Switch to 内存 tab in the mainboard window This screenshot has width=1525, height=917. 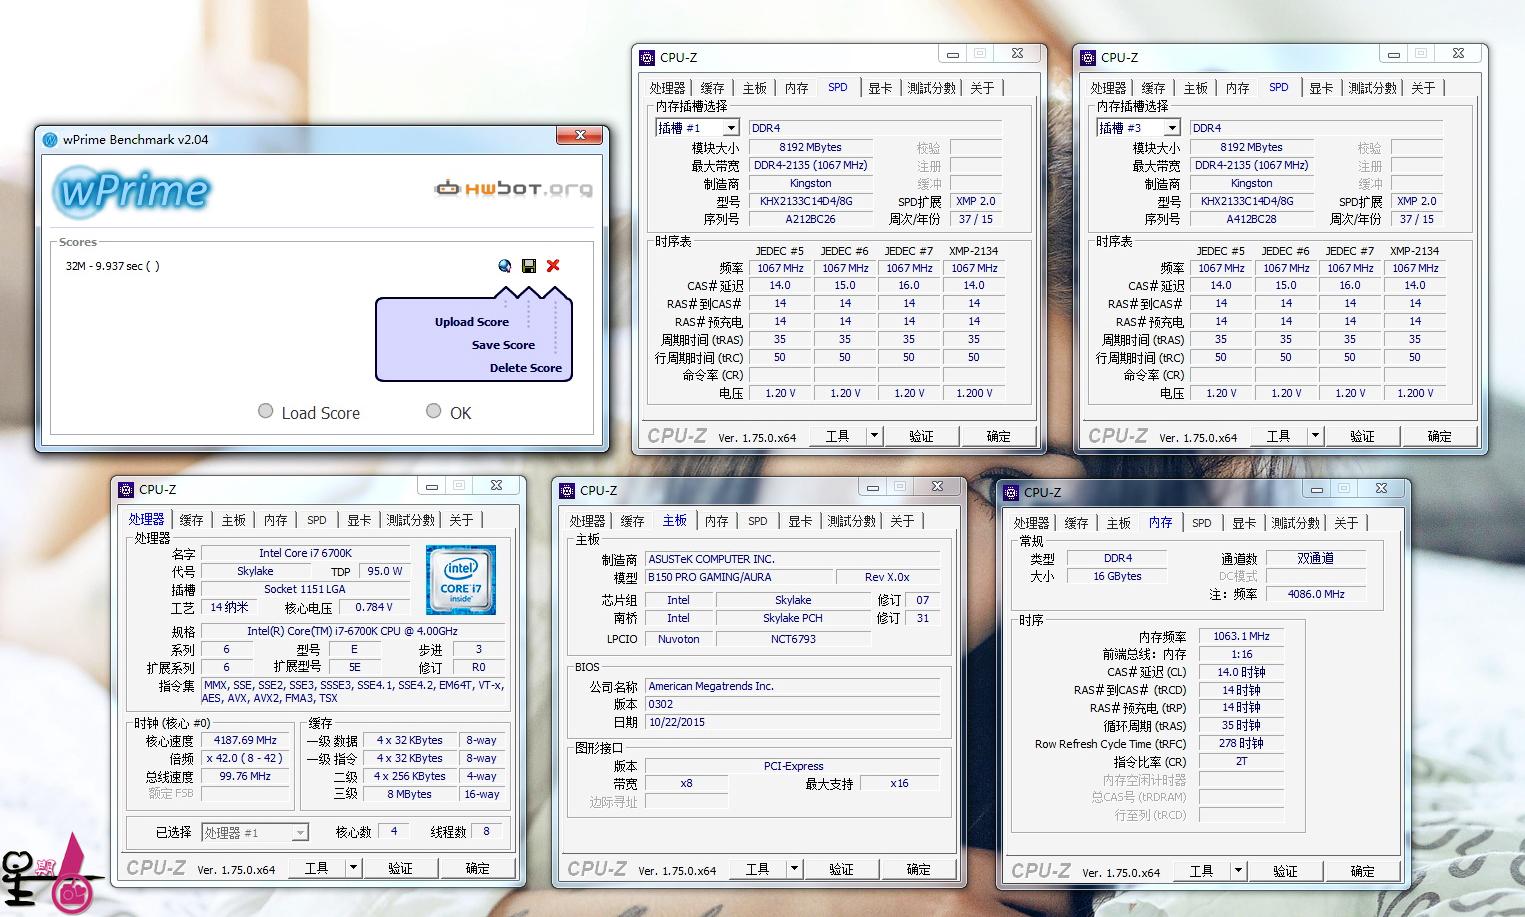tap(716, 521)
